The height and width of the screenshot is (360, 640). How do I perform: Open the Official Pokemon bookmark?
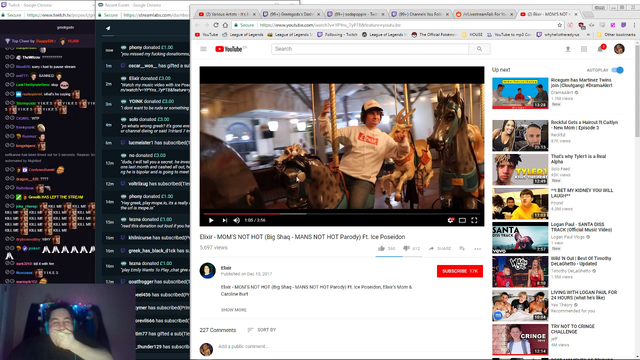click(x=434, y=35)
